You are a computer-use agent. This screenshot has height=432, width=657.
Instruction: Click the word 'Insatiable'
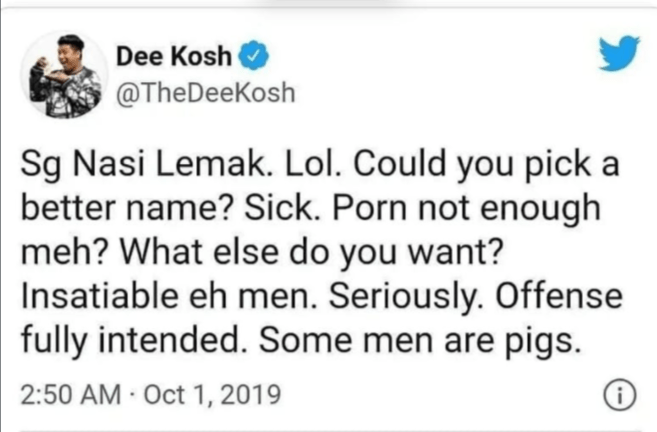(100, 296)
